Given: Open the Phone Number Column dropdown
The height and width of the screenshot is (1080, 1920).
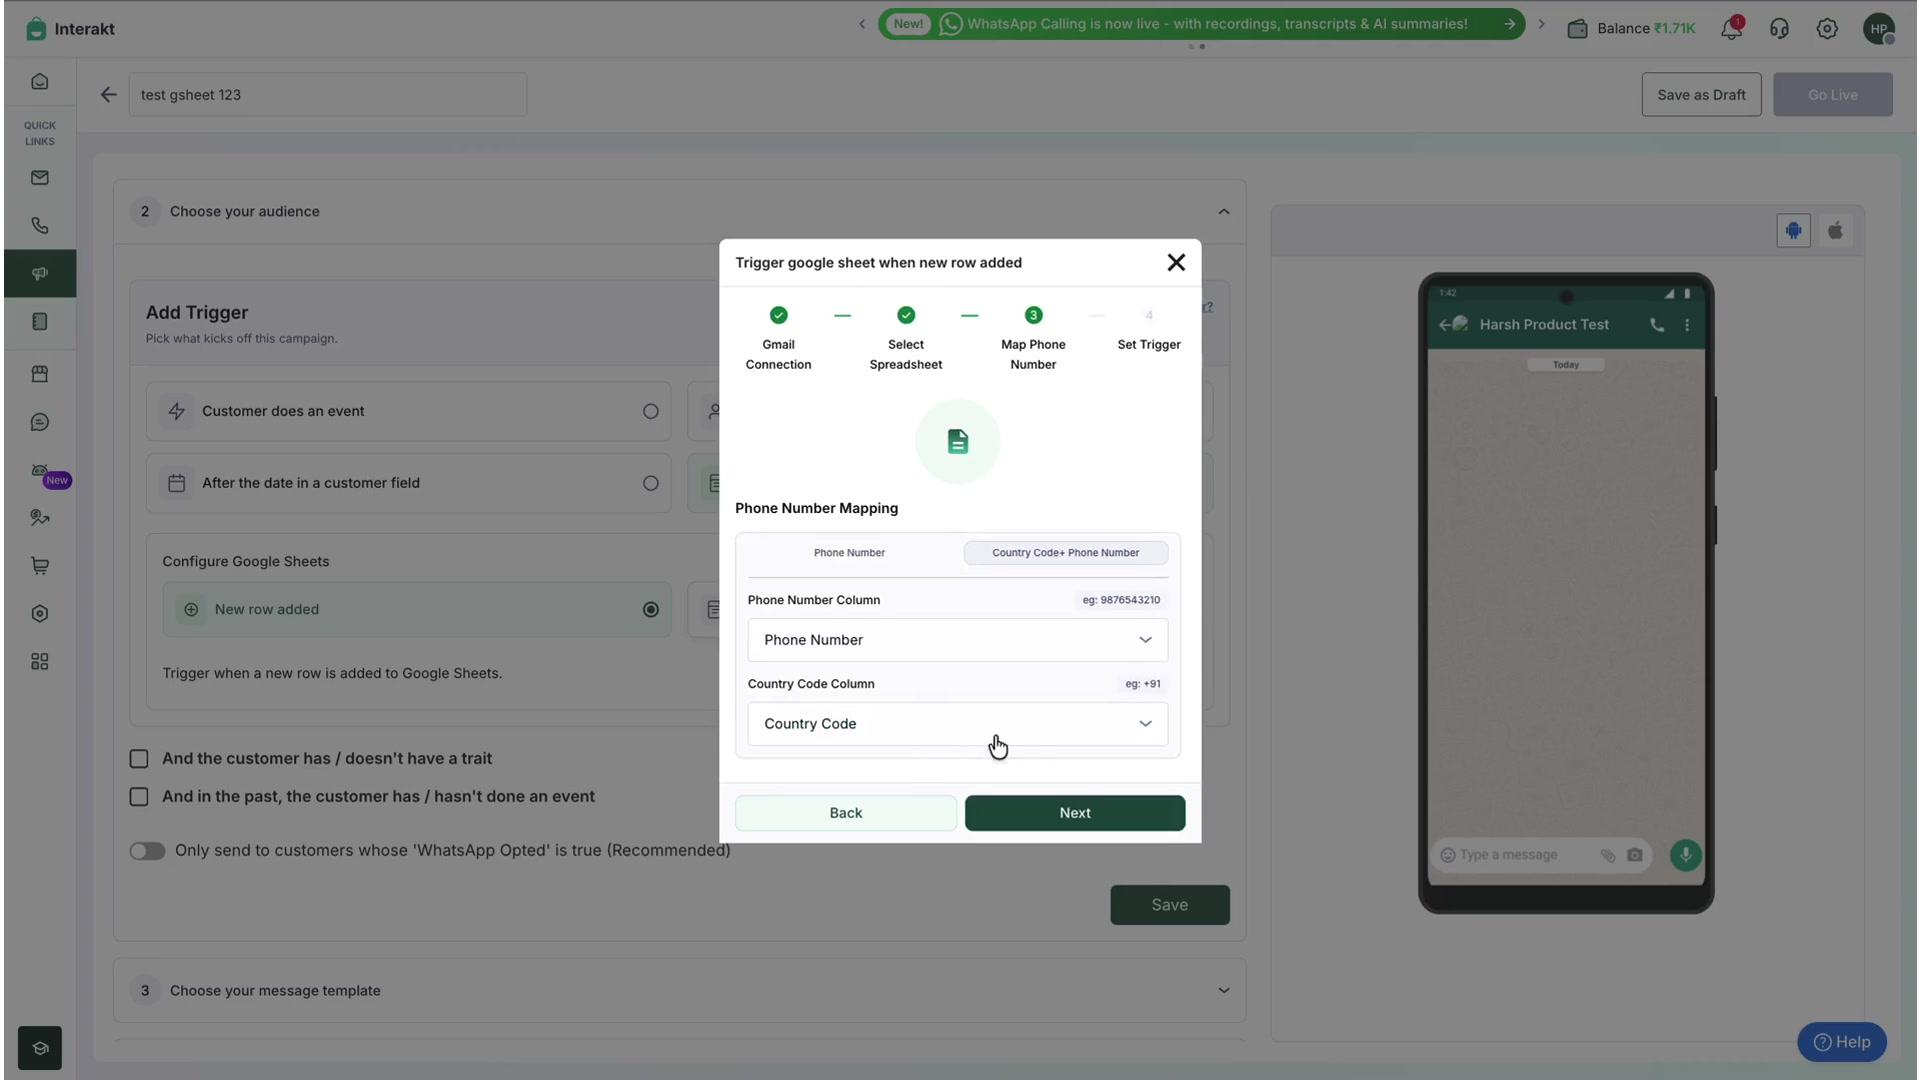Looking at the screenshot, I should (x=957, y=640).
